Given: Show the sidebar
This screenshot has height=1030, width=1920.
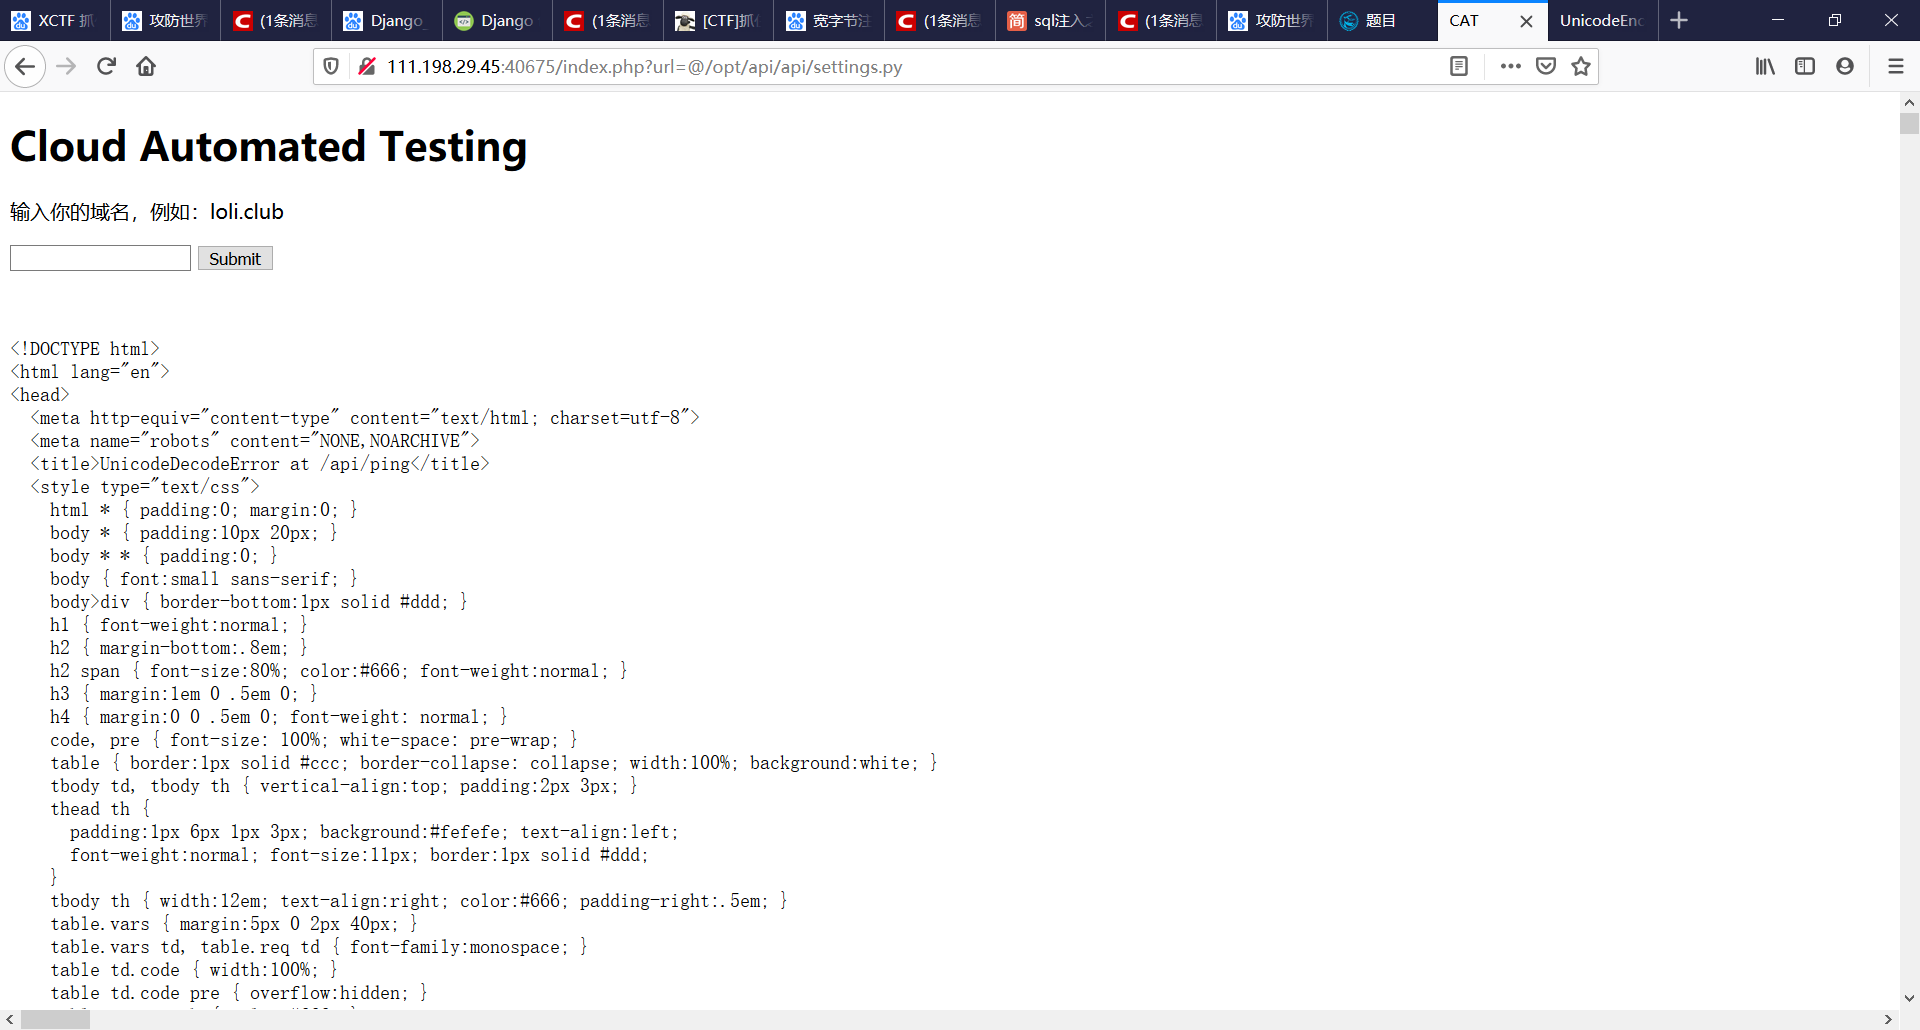Looking at the screenshot, I should tap(1805, 67).
